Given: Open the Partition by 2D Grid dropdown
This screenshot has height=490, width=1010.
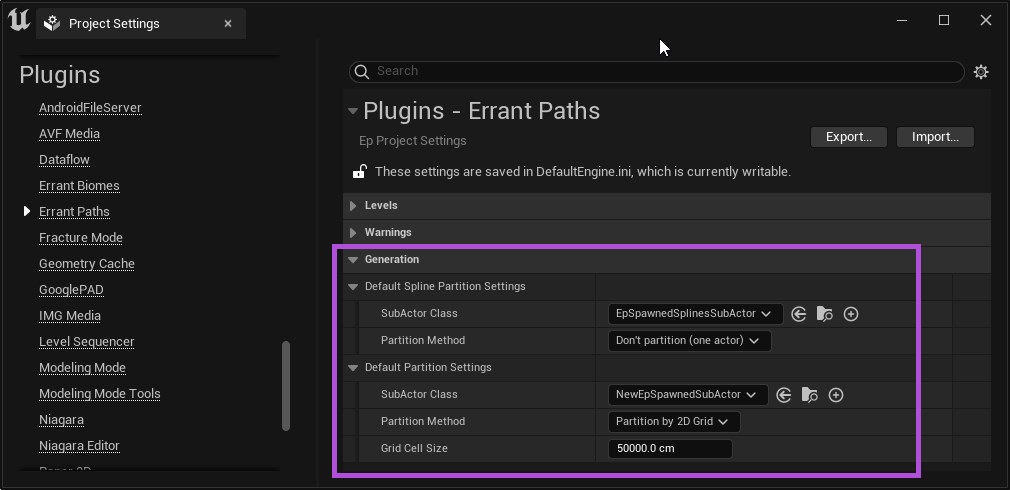Looking at the screenshot, I should click(673, 422).
